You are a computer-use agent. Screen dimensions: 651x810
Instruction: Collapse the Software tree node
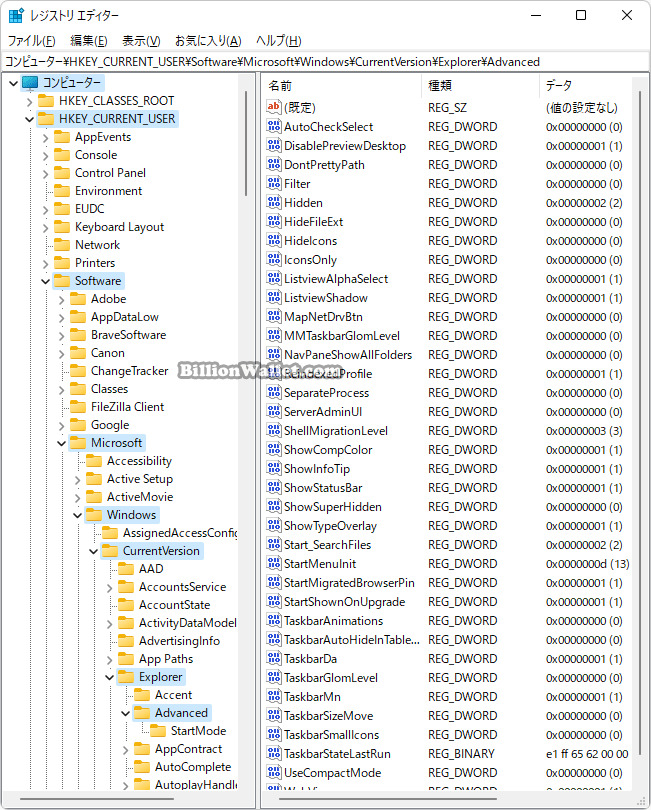click(45, 282)
